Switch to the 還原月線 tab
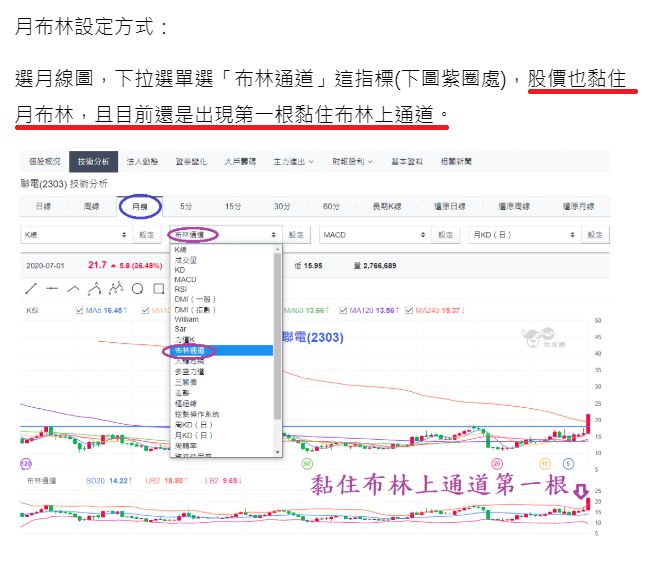 pos(578,206)
